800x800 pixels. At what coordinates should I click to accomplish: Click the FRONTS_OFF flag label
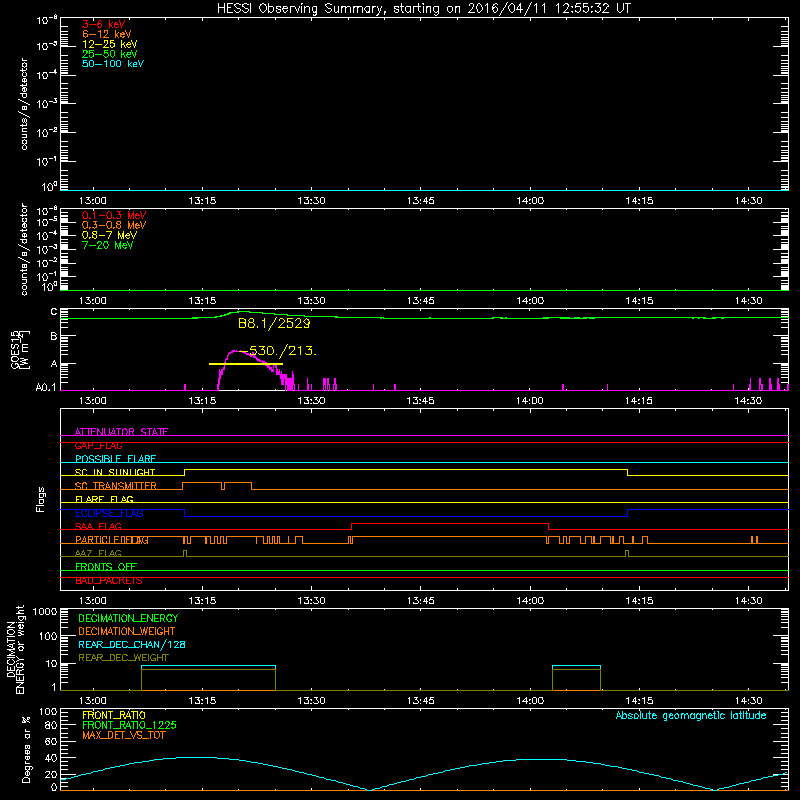click(106, 567)
